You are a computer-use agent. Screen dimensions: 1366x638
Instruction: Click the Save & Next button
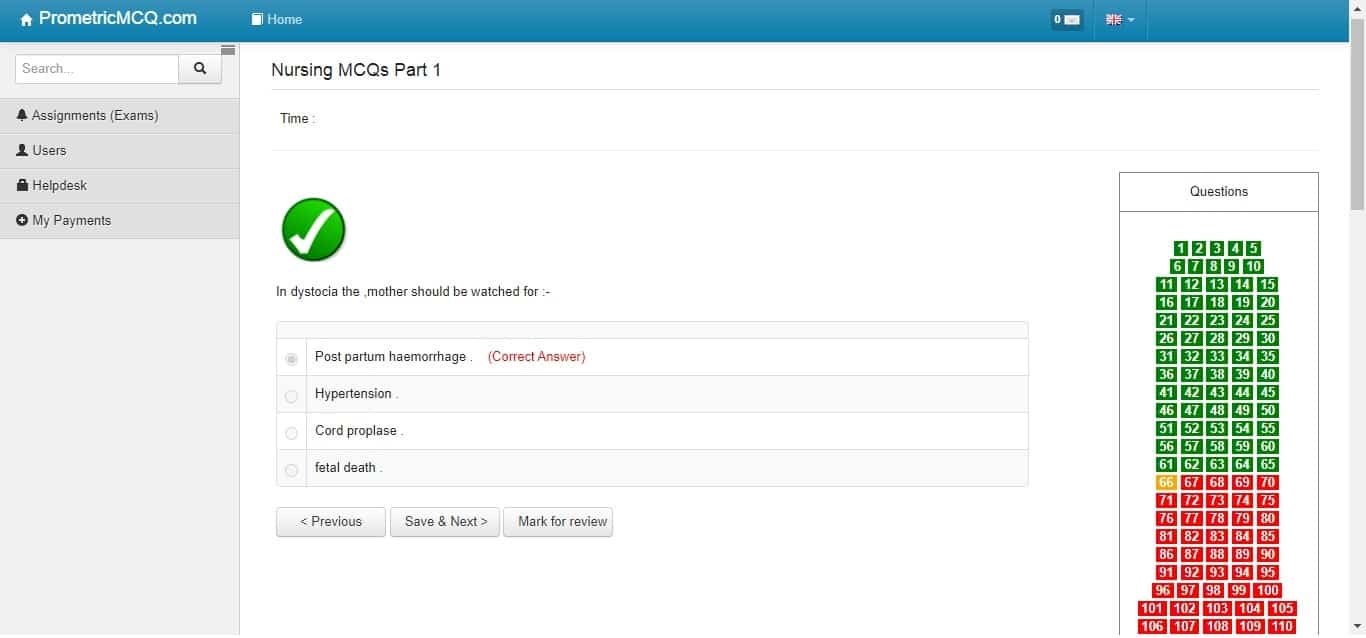coord(445,521)
